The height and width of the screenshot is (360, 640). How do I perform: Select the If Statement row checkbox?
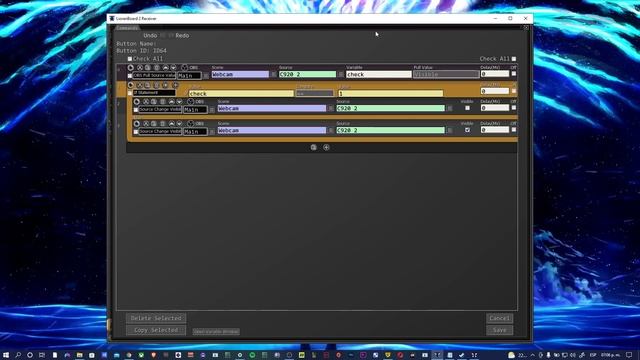(x=130, y=93)
